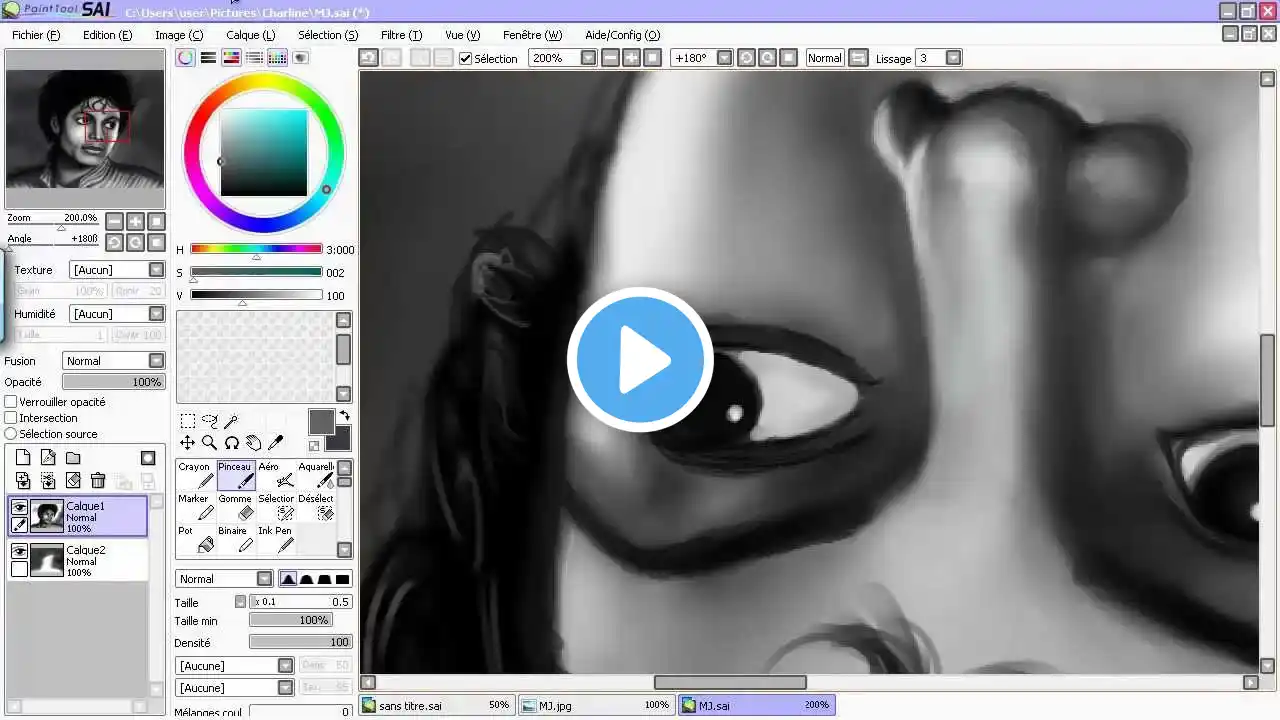The width and height of the screenshot is (1280, 720).
Task: Adjust the Hue slider
Action: pyautogui.click(x=256, y=249)
